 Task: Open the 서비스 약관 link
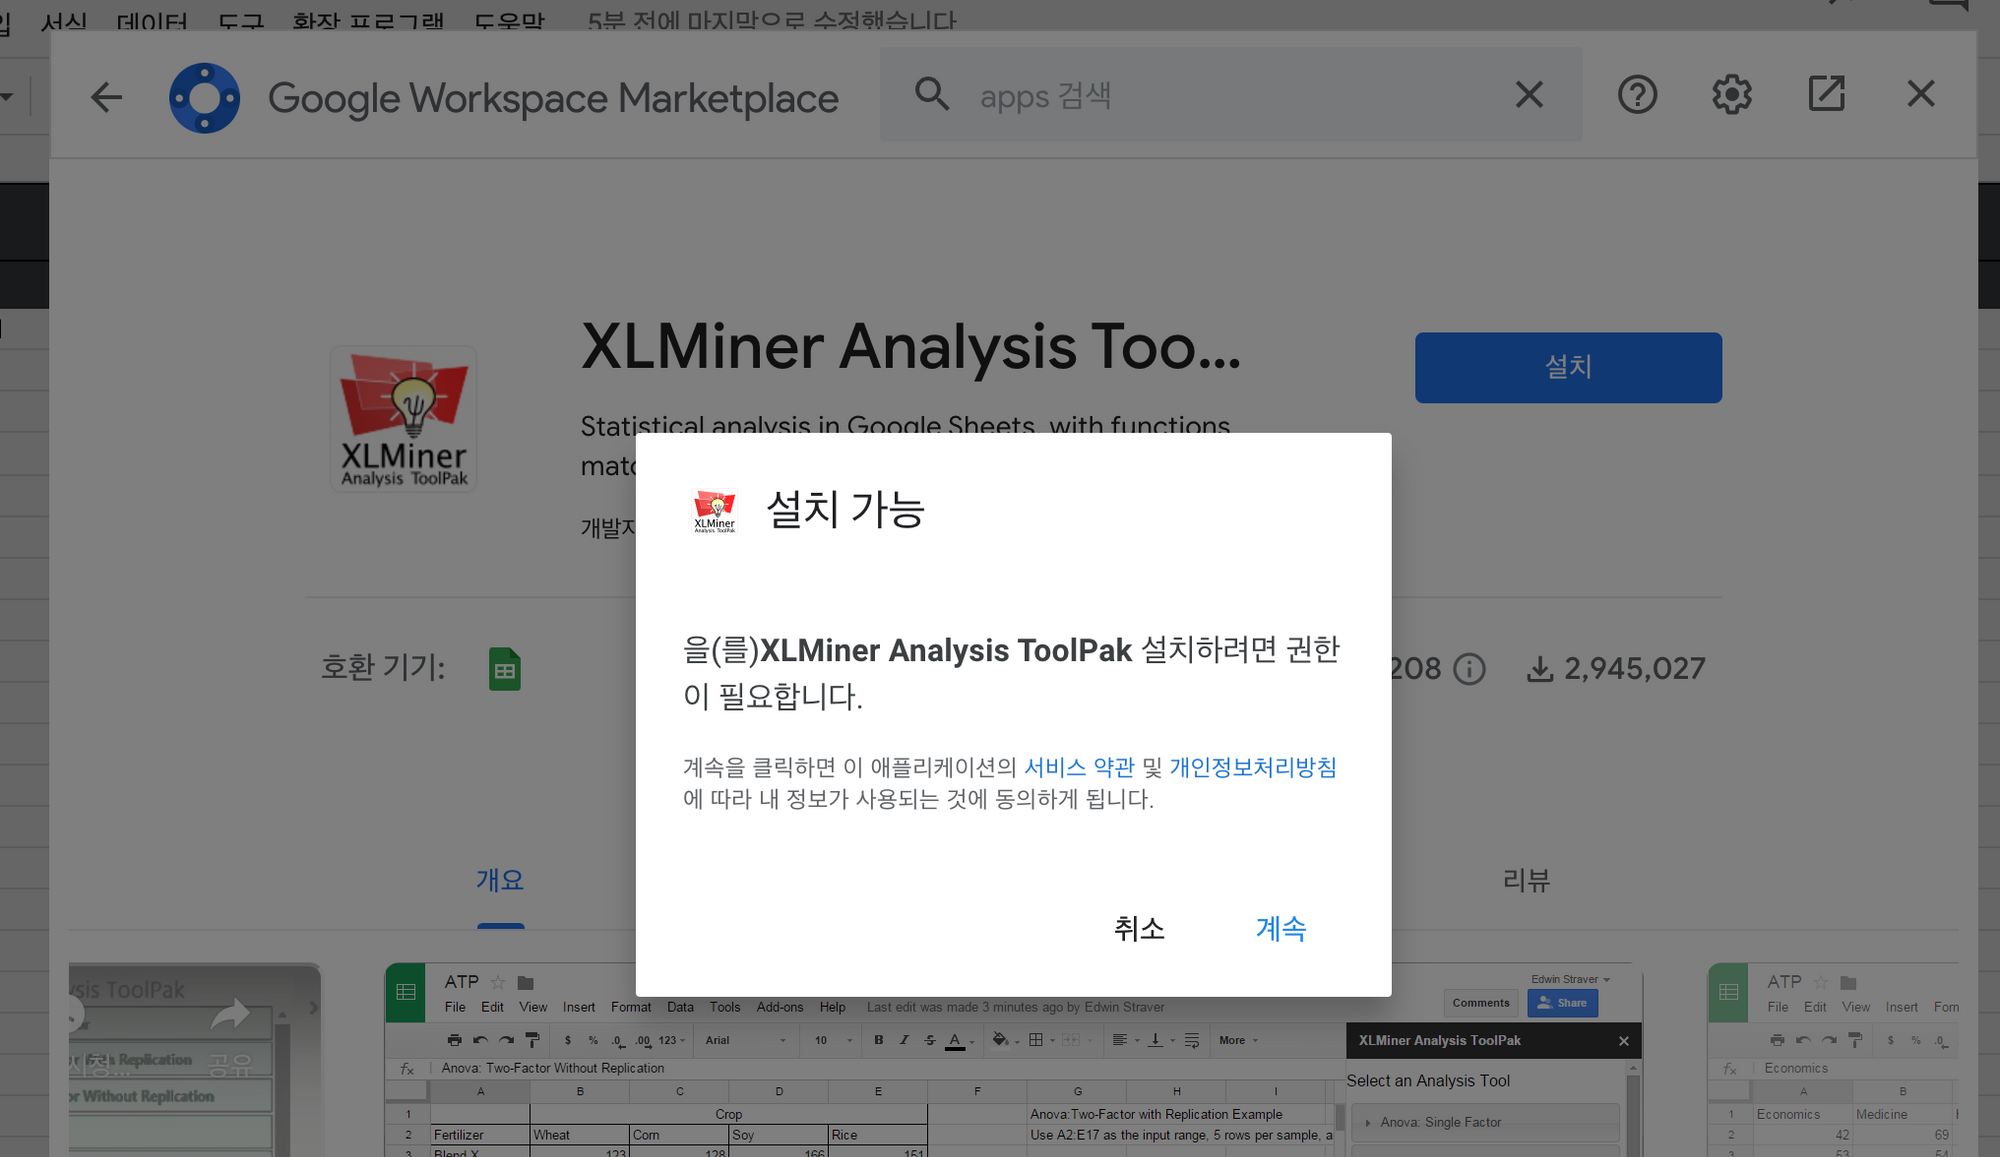pyautogui.click(x=1079, y=767)
